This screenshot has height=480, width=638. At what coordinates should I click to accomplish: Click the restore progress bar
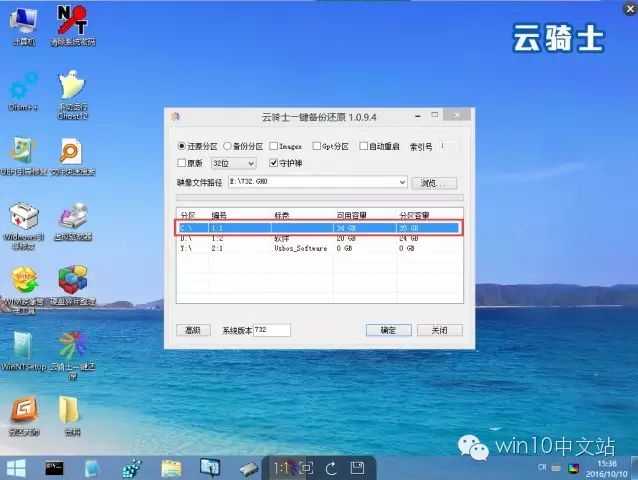(x=319, y=197)
